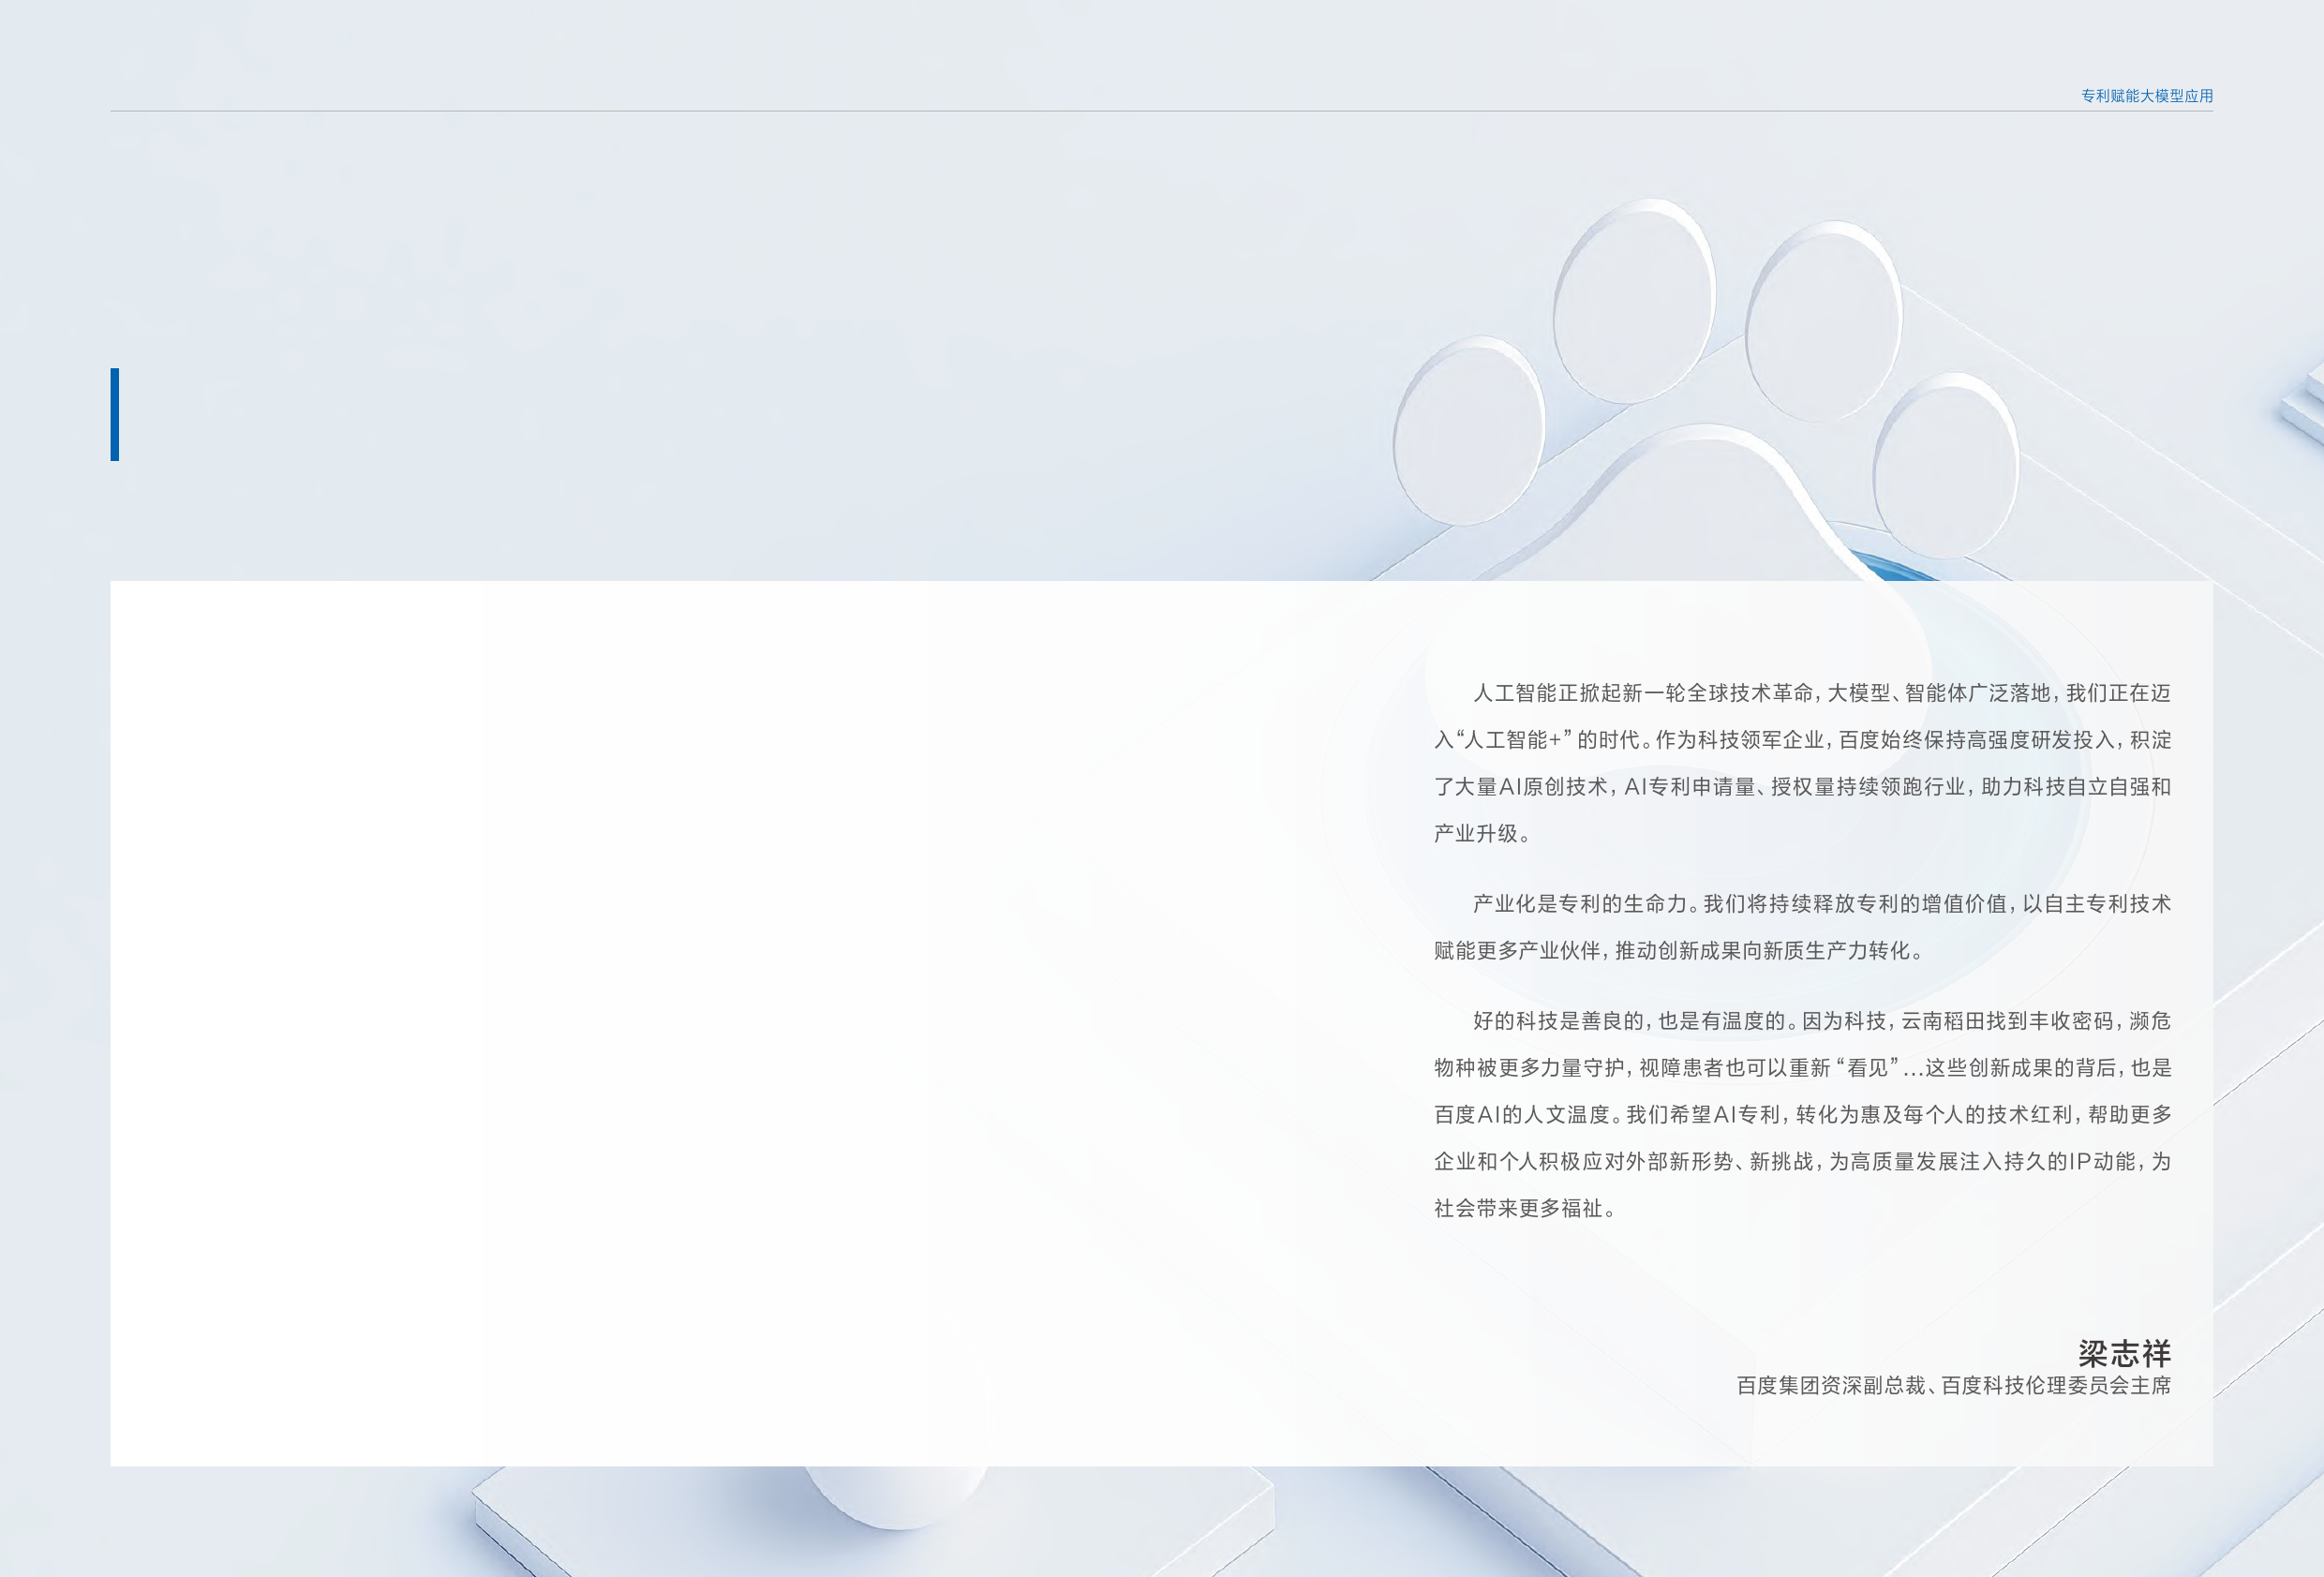The width and height of the screenshot is (2324, 1577).
Task: Click the signature name 梁志祥
Action: [x=2124, y=1353]
